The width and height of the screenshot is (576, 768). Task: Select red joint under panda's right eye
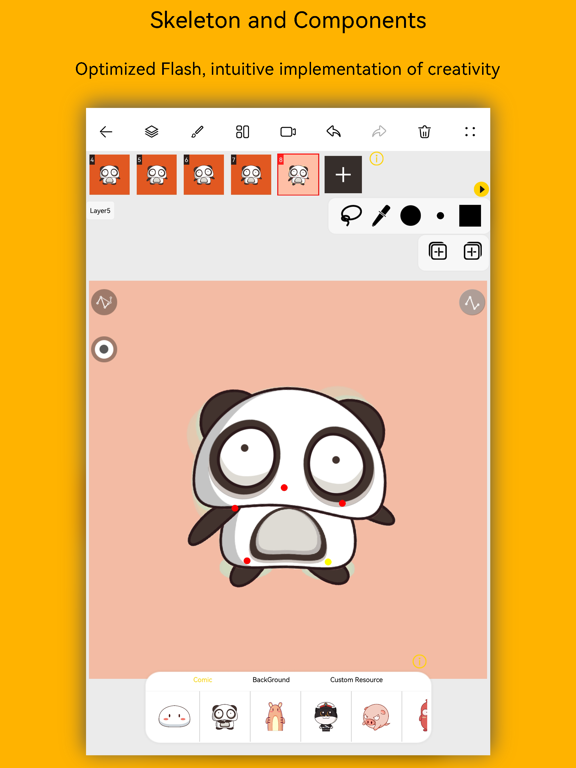342,503
